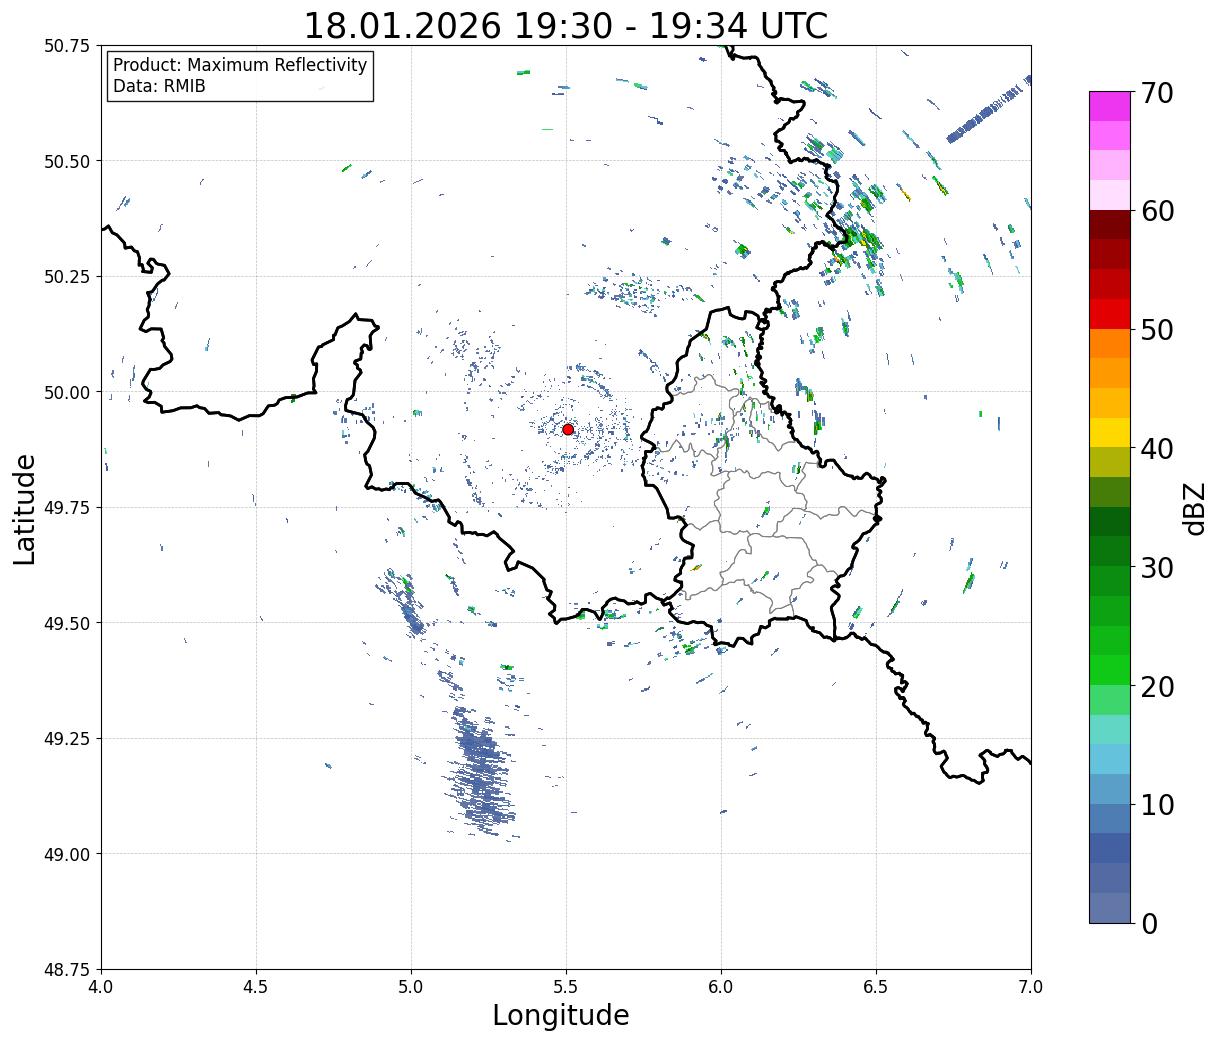Click the light cyan swatch between 10 and 20
Viewport: 1219px width, 1040px height.
(x=1110, y=759)
